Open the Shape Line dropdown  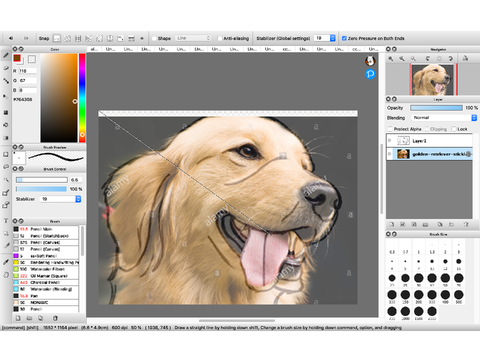[x=193, y=38]
